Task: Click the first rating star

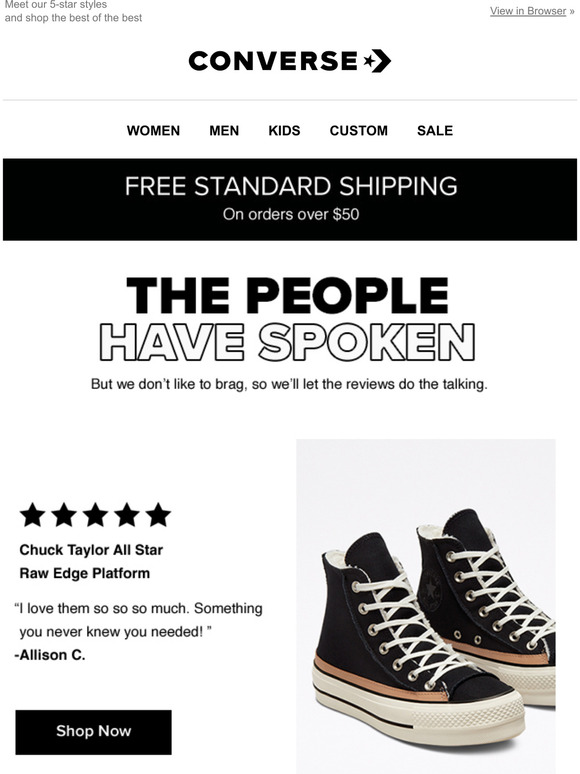Action: pos(33,515)
